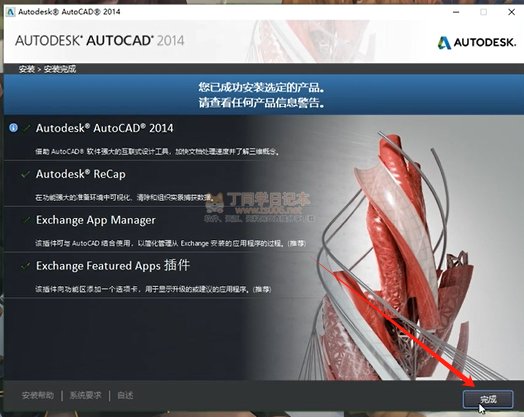
Task: Click the checkmark next to Autodesk ReCap
Action: (x=25, y=174)
